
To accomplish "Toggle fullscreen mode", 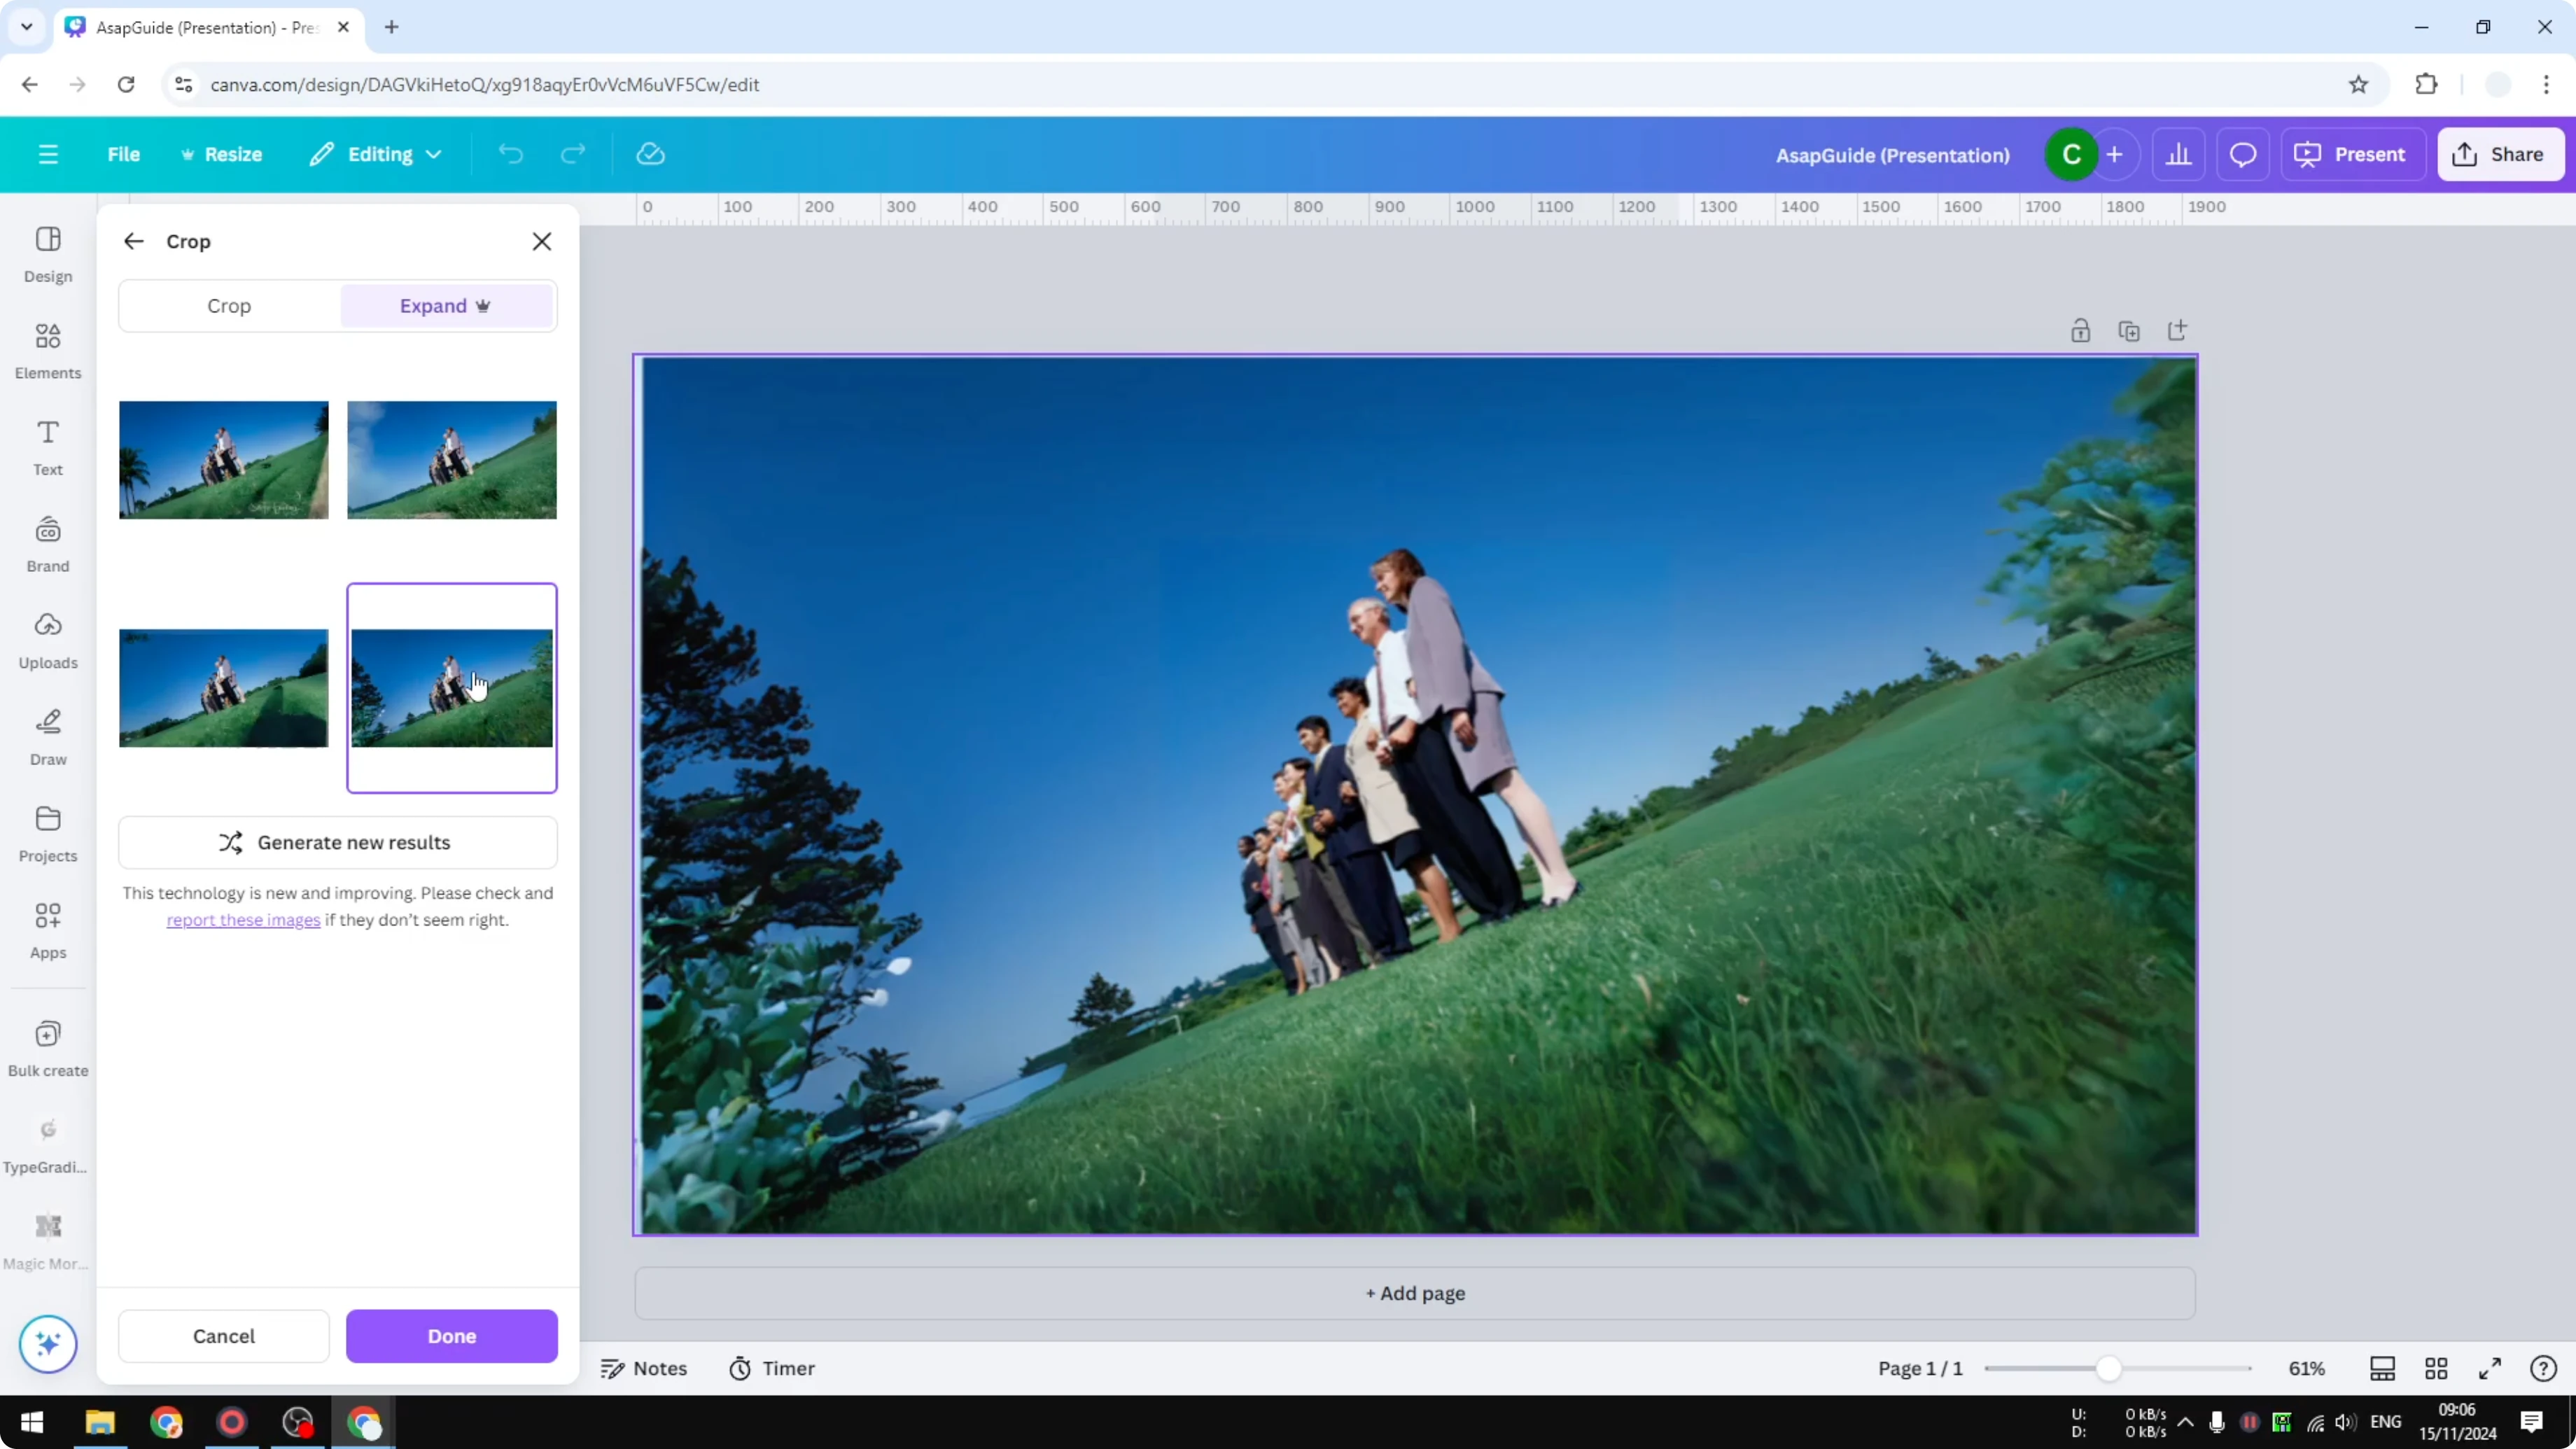I will [x=2490, y=1368].
